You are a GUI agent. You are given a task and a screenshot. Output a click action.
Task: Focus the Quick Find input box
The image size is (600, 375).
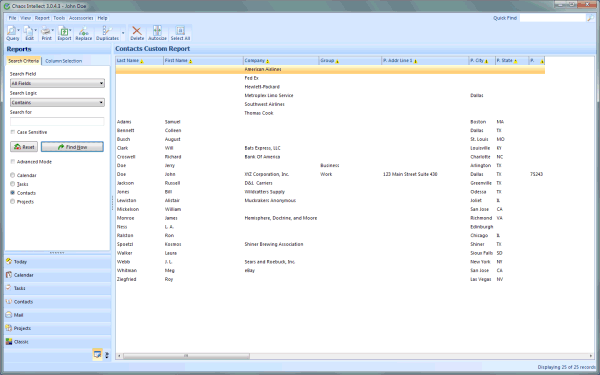click(553, 18)
